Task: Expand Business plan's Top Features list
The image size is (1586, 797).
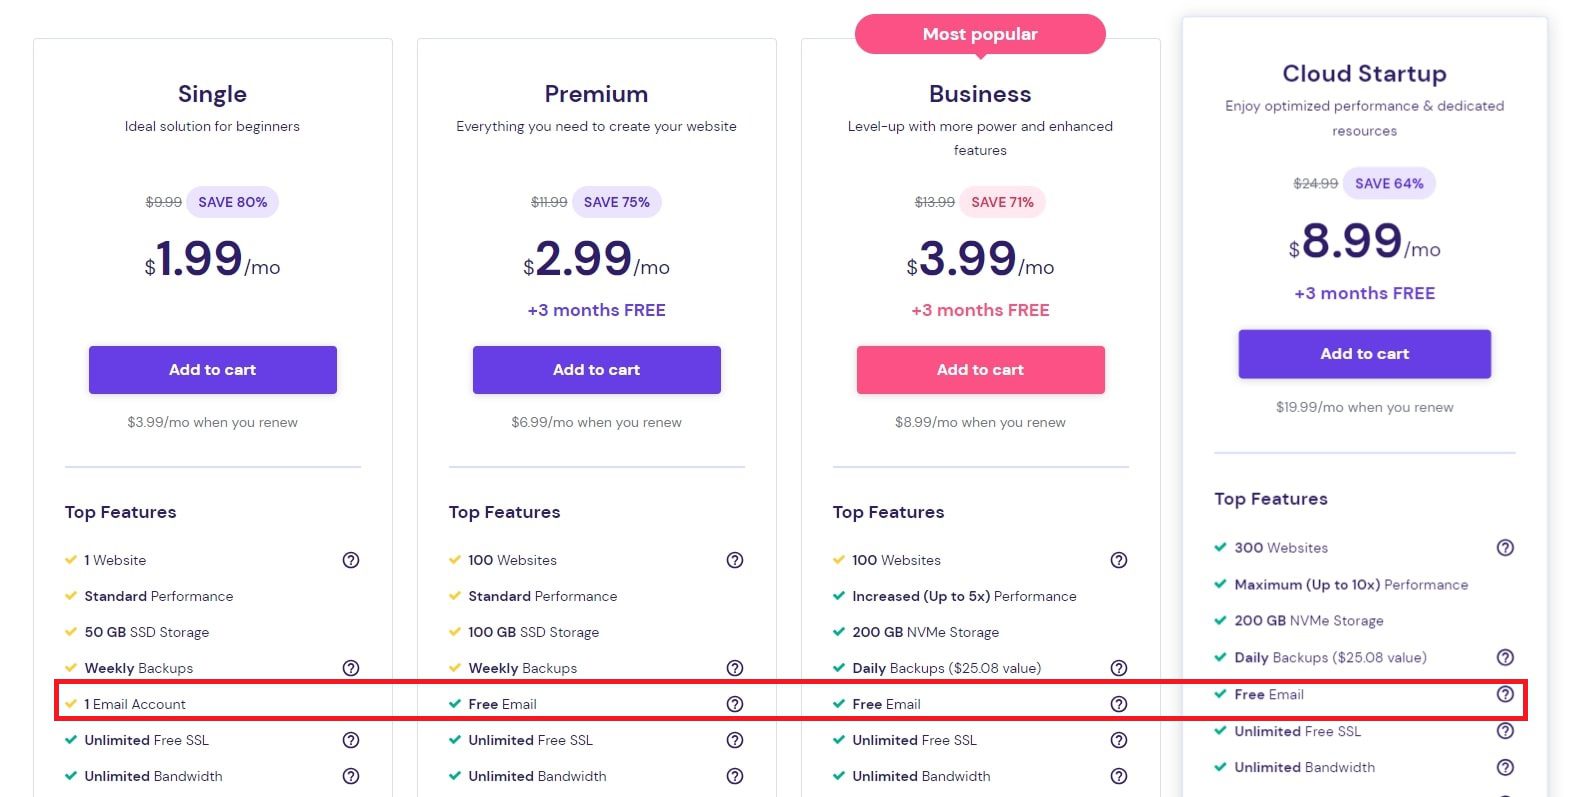Action: [888, 512]
